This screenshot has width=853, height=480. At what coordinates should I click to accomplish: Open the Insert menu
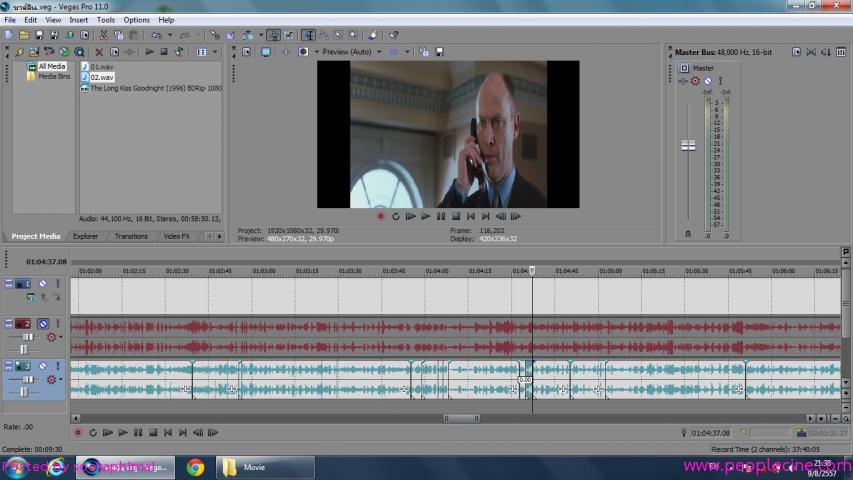(78, 20)
